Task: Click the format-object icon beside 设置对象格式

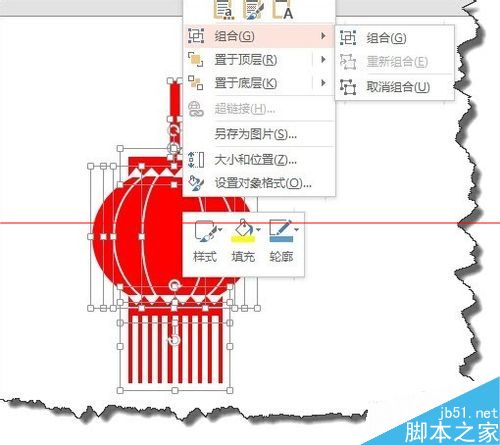Action: (x=196, y=183)
